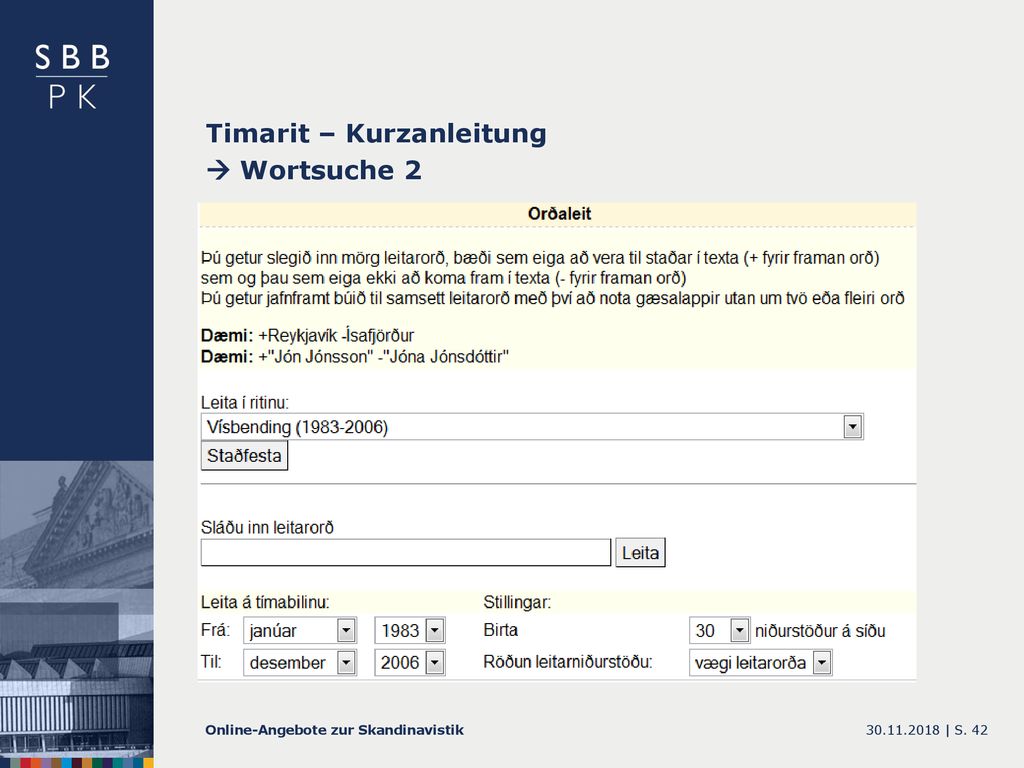Open the vægi leitarorða sorting dropdown
Viewport: 1024px width, 768px height.
[760, 662]
